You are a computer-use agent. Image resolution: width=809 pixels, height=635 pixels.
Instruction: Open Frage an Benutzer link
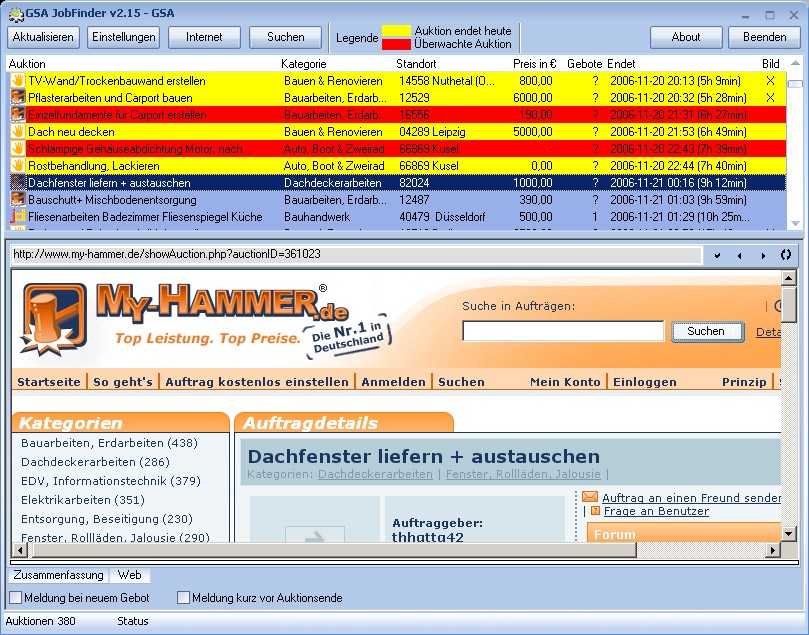pyautogui.click(x=656, y=511)
